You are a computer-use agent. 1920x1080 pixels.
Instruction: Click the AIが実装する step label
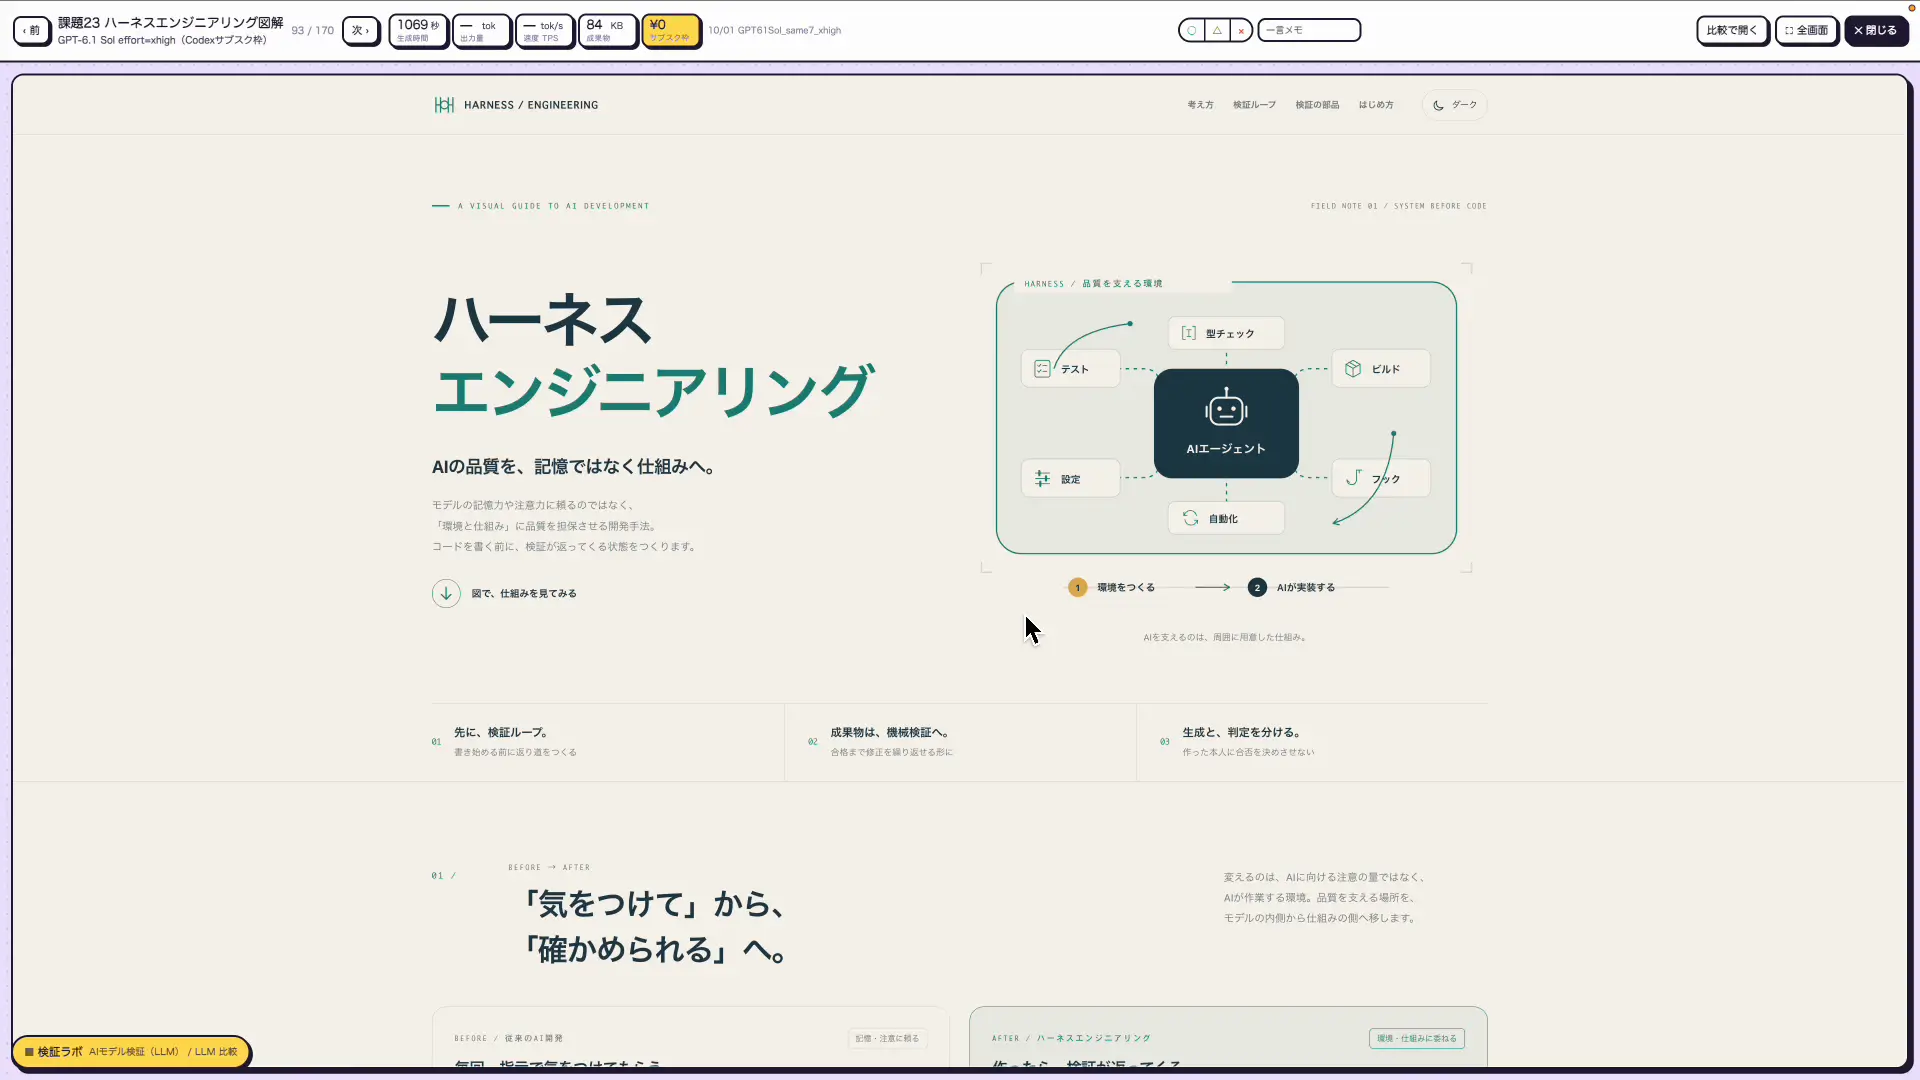pos(1306,587)
